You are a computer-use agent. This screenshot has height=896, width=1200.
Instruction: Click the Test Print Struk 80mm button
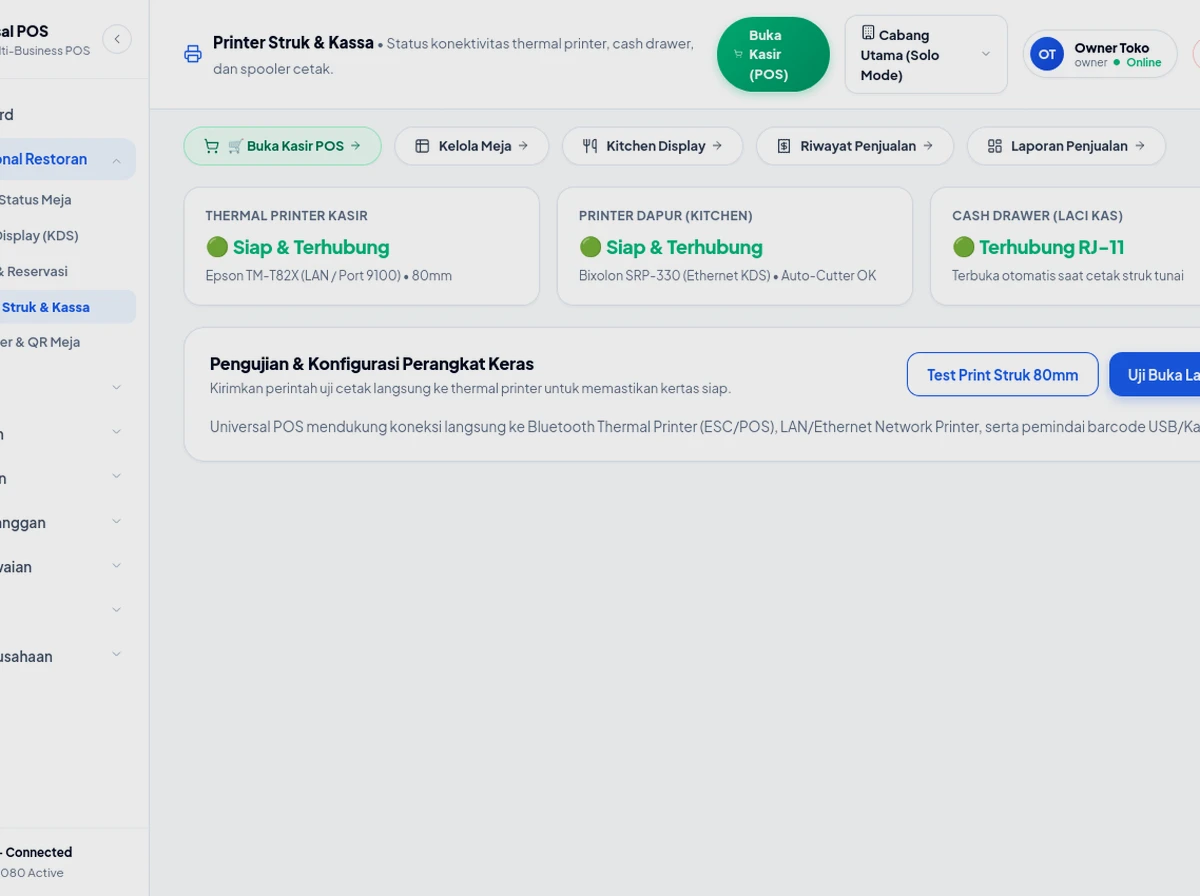click(x=1002, y=374)
